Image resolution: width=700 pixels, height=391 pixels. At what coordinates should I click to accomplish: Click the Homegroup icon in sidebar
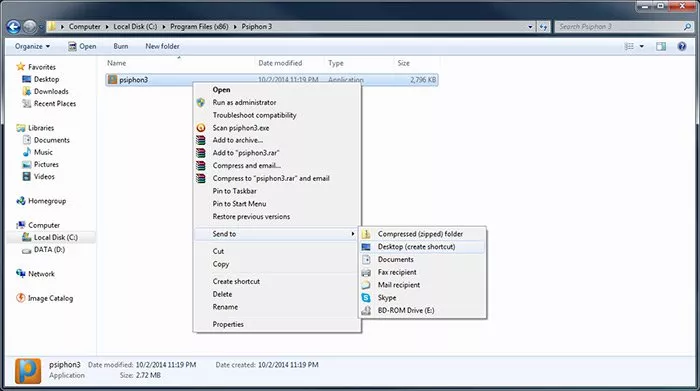21,201
